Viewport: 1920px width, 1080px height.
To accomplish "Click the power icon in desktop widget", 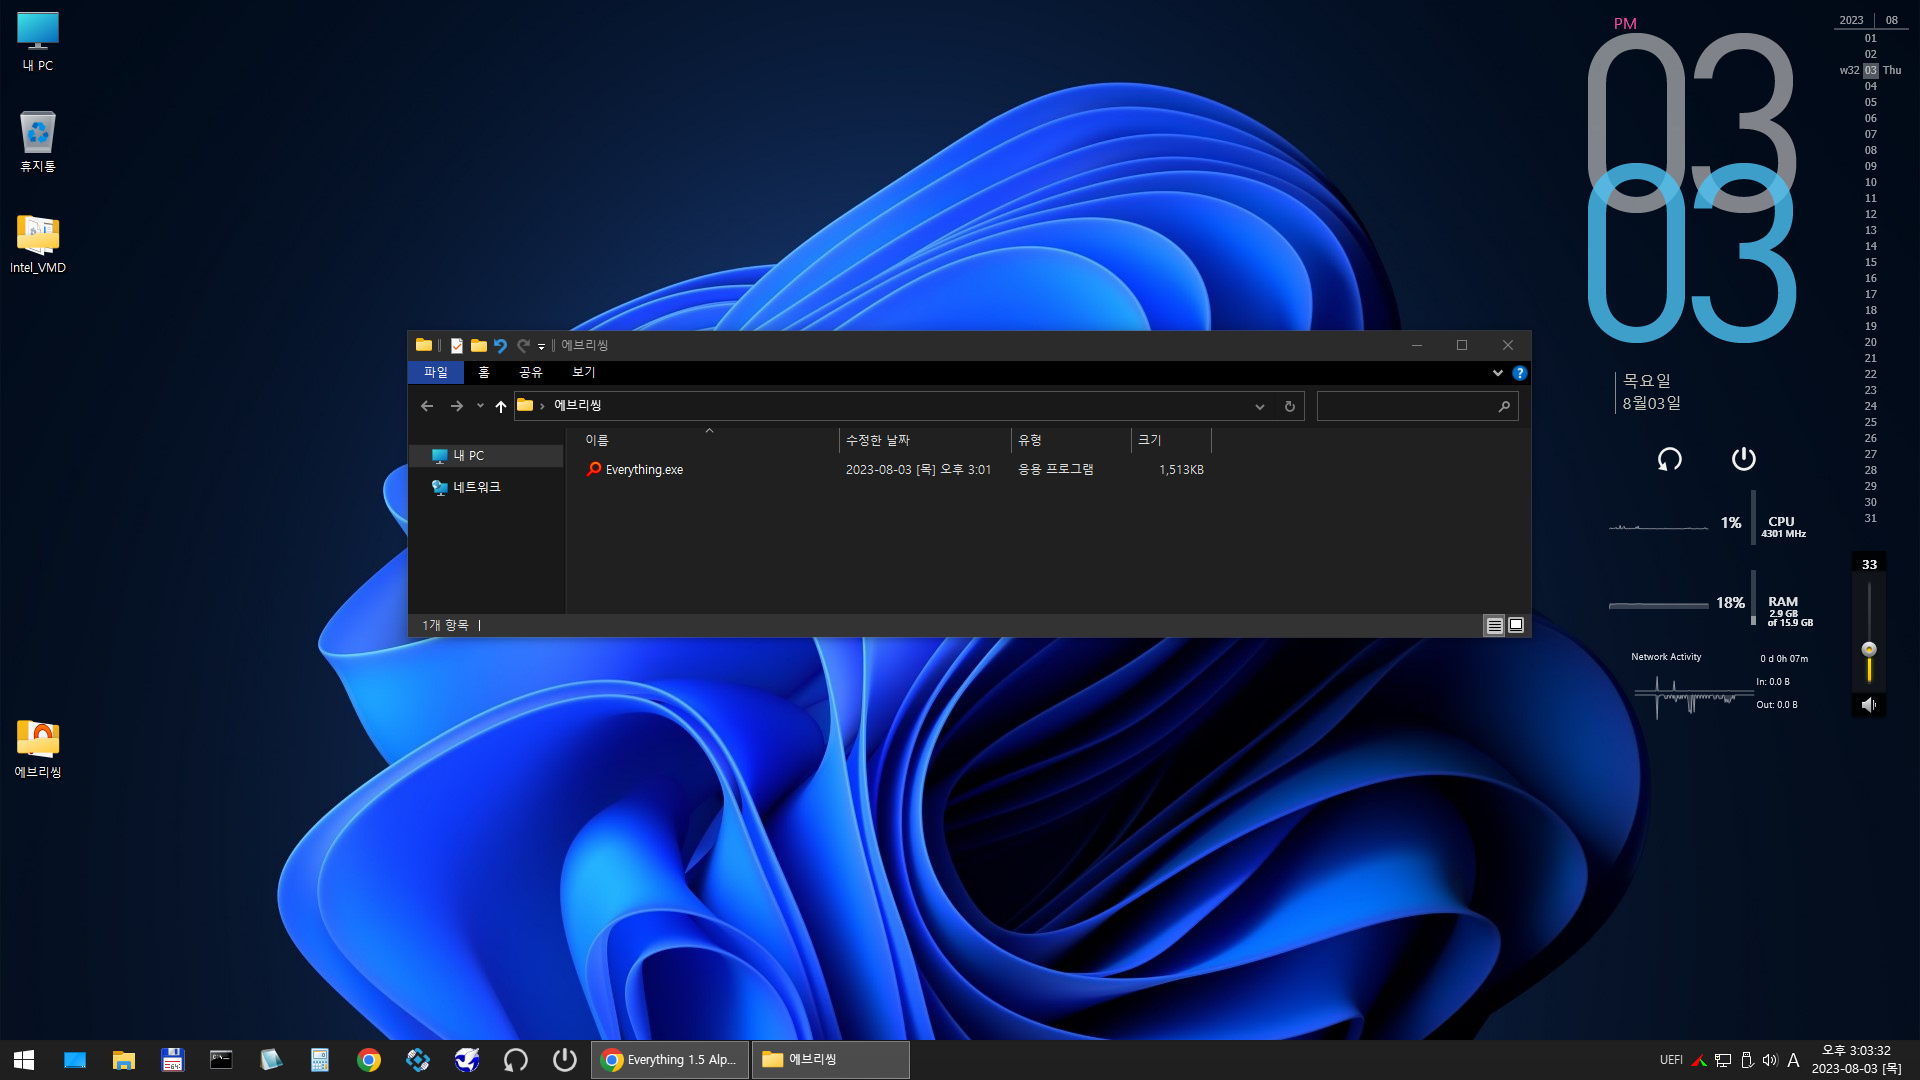I will coord(1743,459).
